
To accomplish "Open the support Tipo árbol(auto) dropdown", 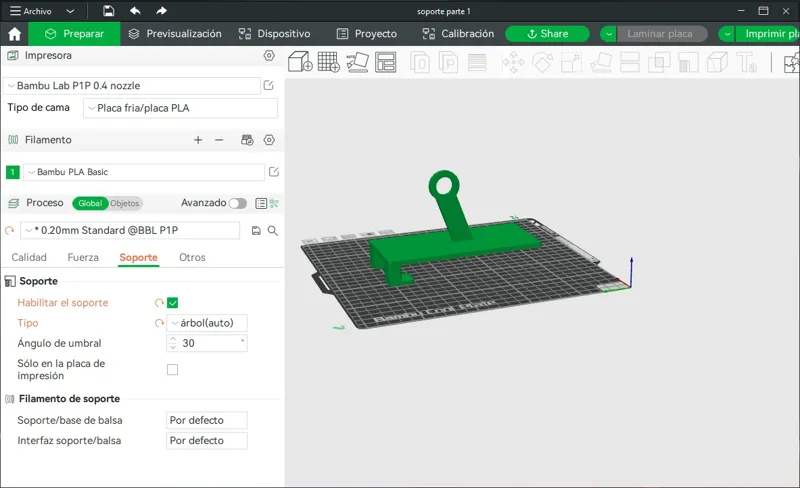I will tap(207, 323).
